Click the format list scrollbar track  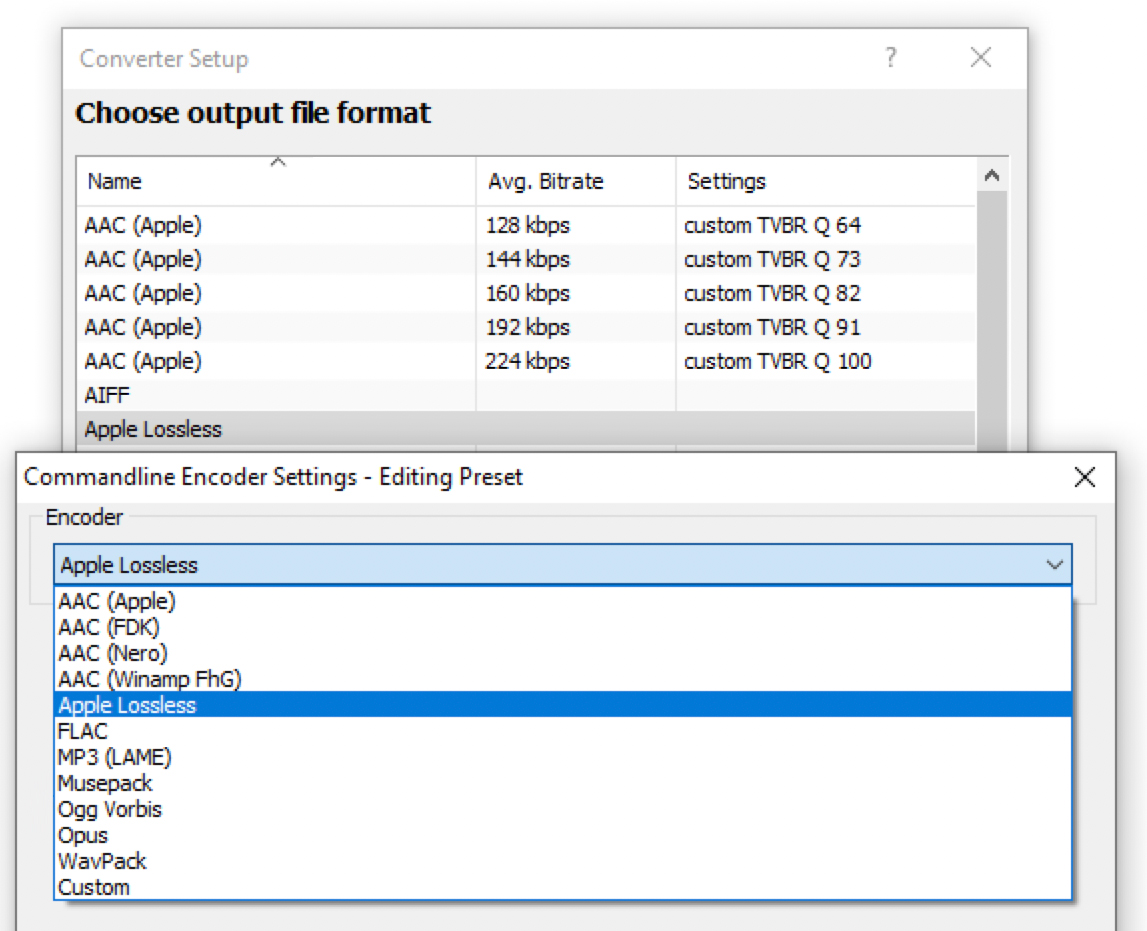tap(992, 322)
